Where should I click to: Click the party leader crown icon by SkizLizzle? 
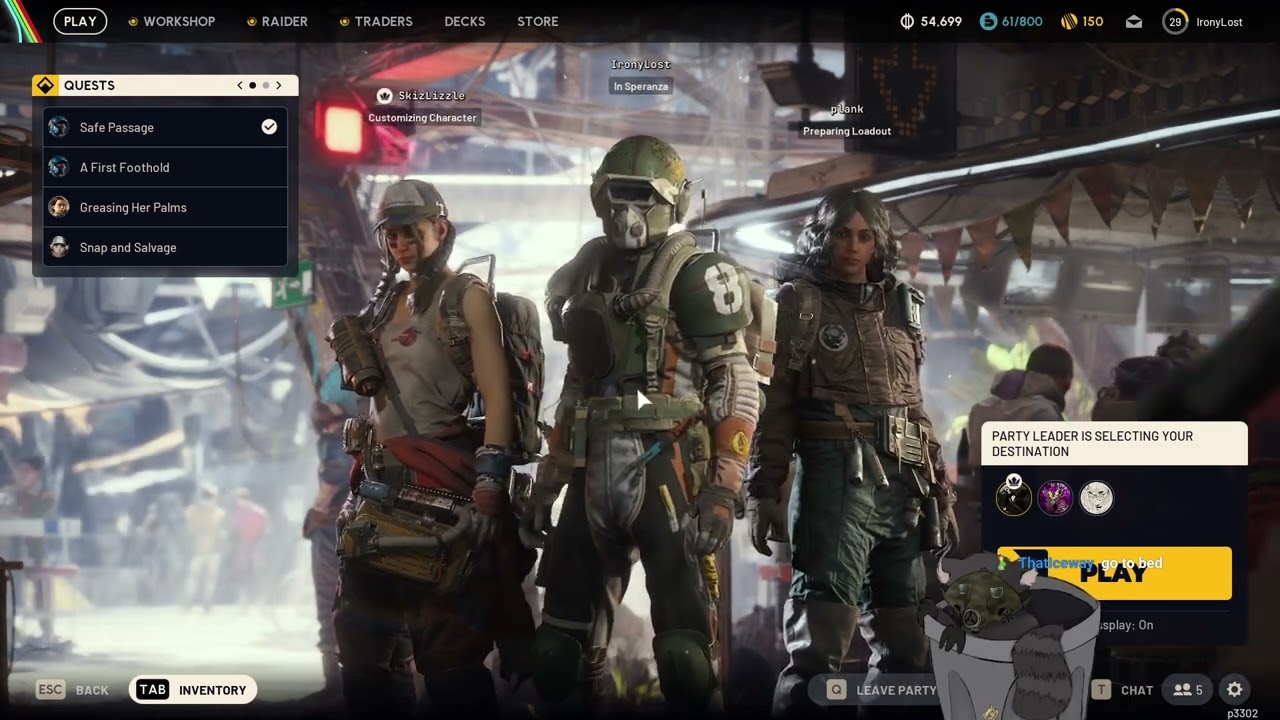pos(384,96)
